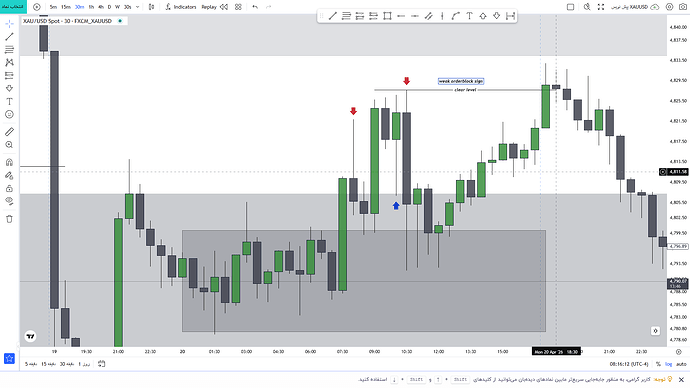Close the notification bar at bottom
690x388 pixels.
(x=681, y=379)
